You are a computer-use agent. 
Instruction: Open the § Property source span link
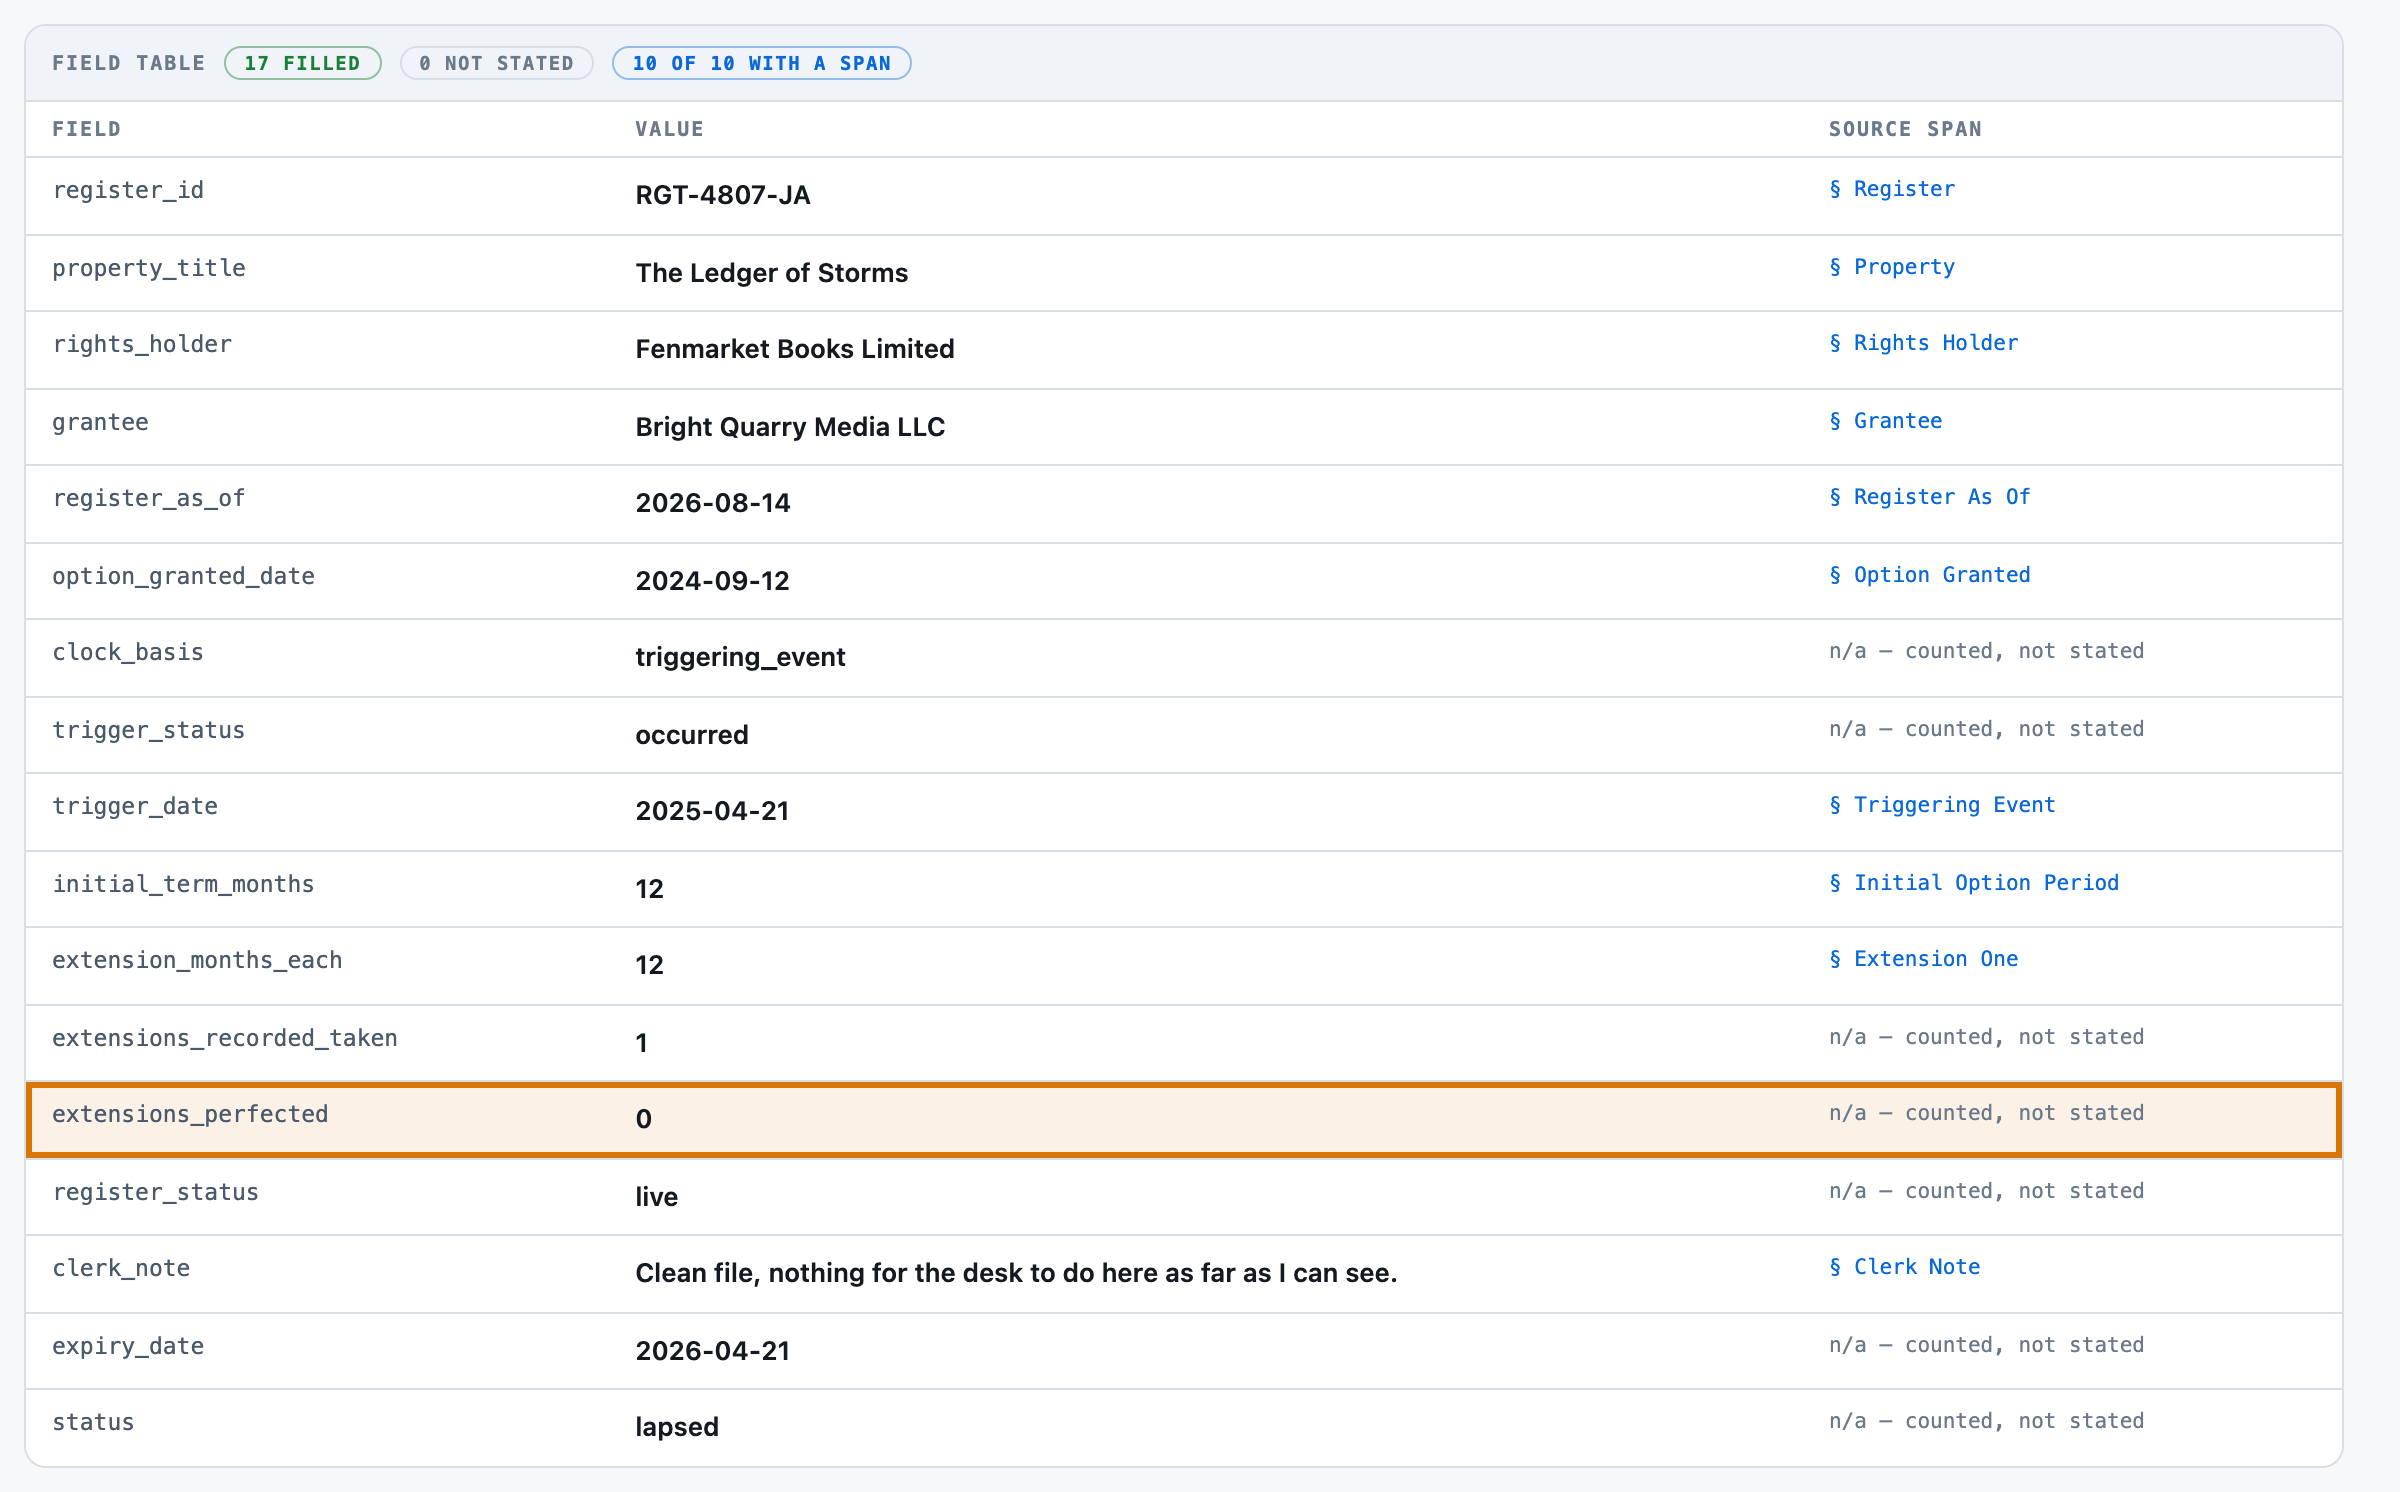(x=1891, y=267)
